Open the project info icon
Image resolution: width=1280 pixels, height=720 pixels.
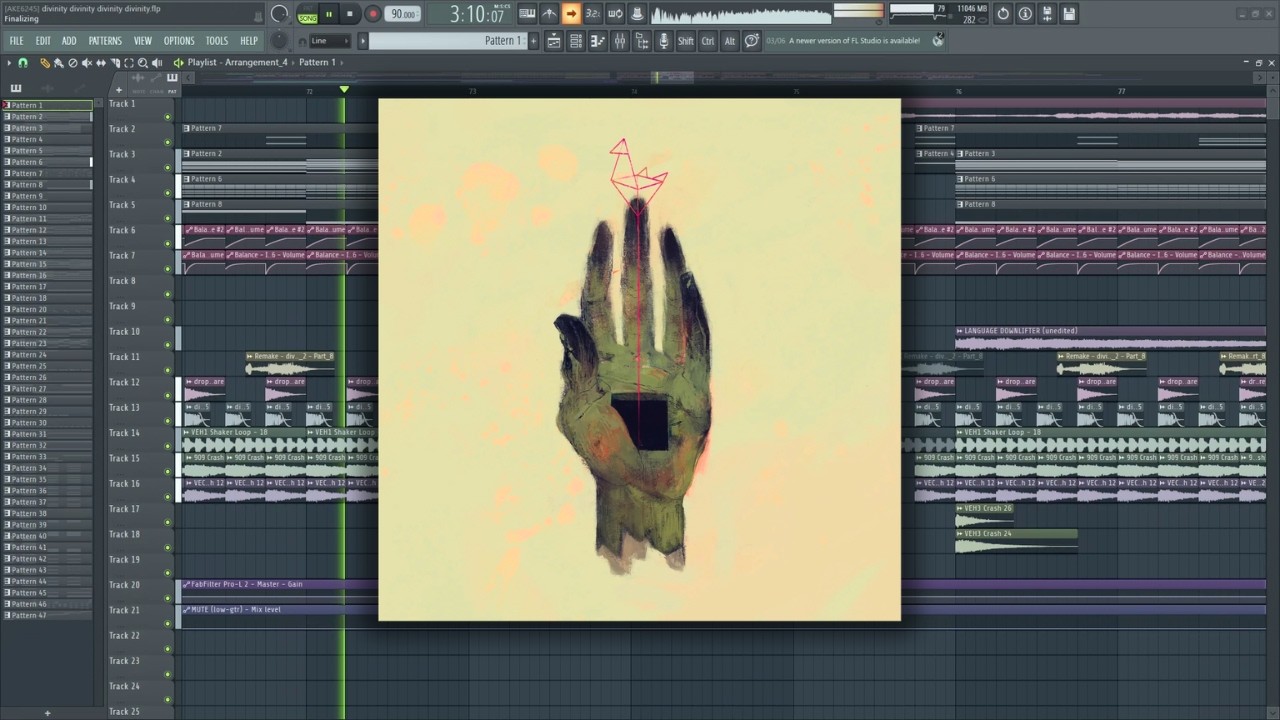1026,14
